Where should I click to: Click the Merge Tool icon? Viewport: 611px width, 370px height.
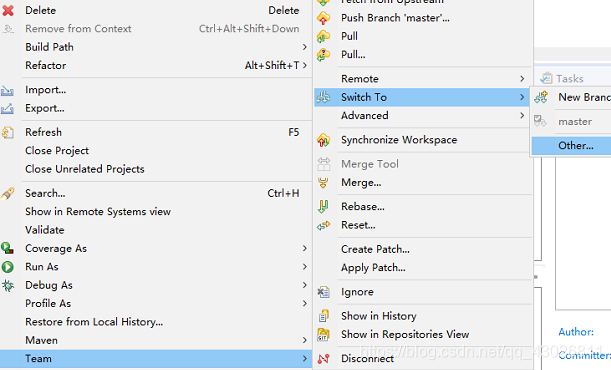pyautogui.click(x=323, y=164)
